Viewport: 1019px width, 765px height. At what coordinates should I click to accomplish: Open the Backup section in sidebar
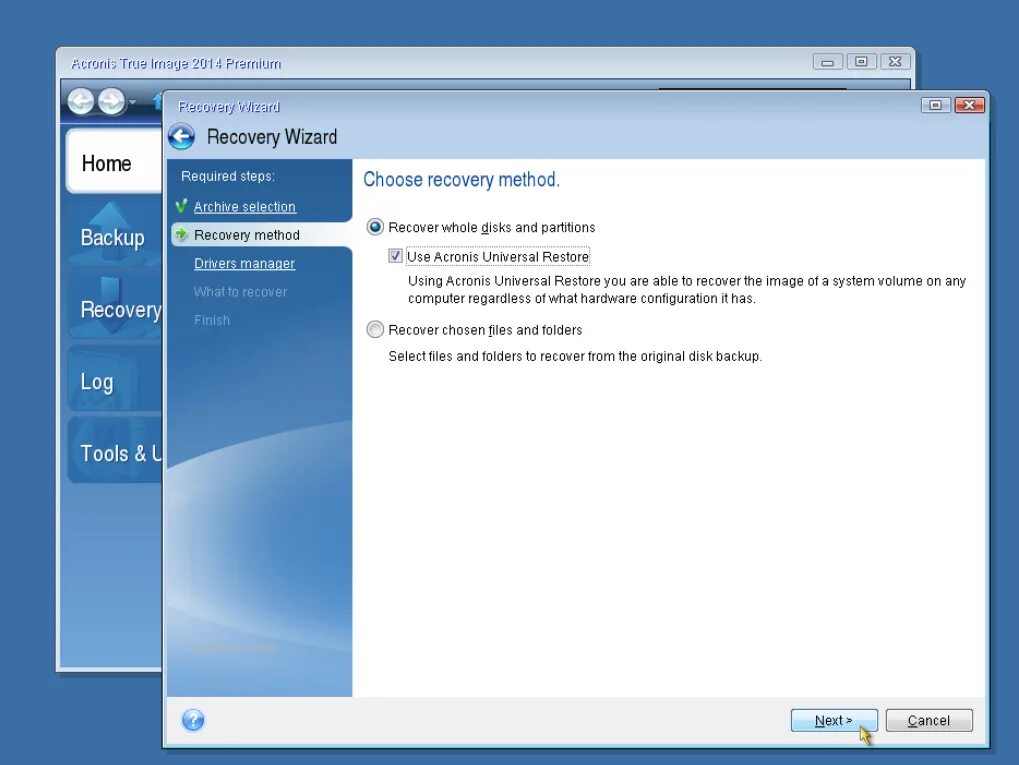coord(114,235)
